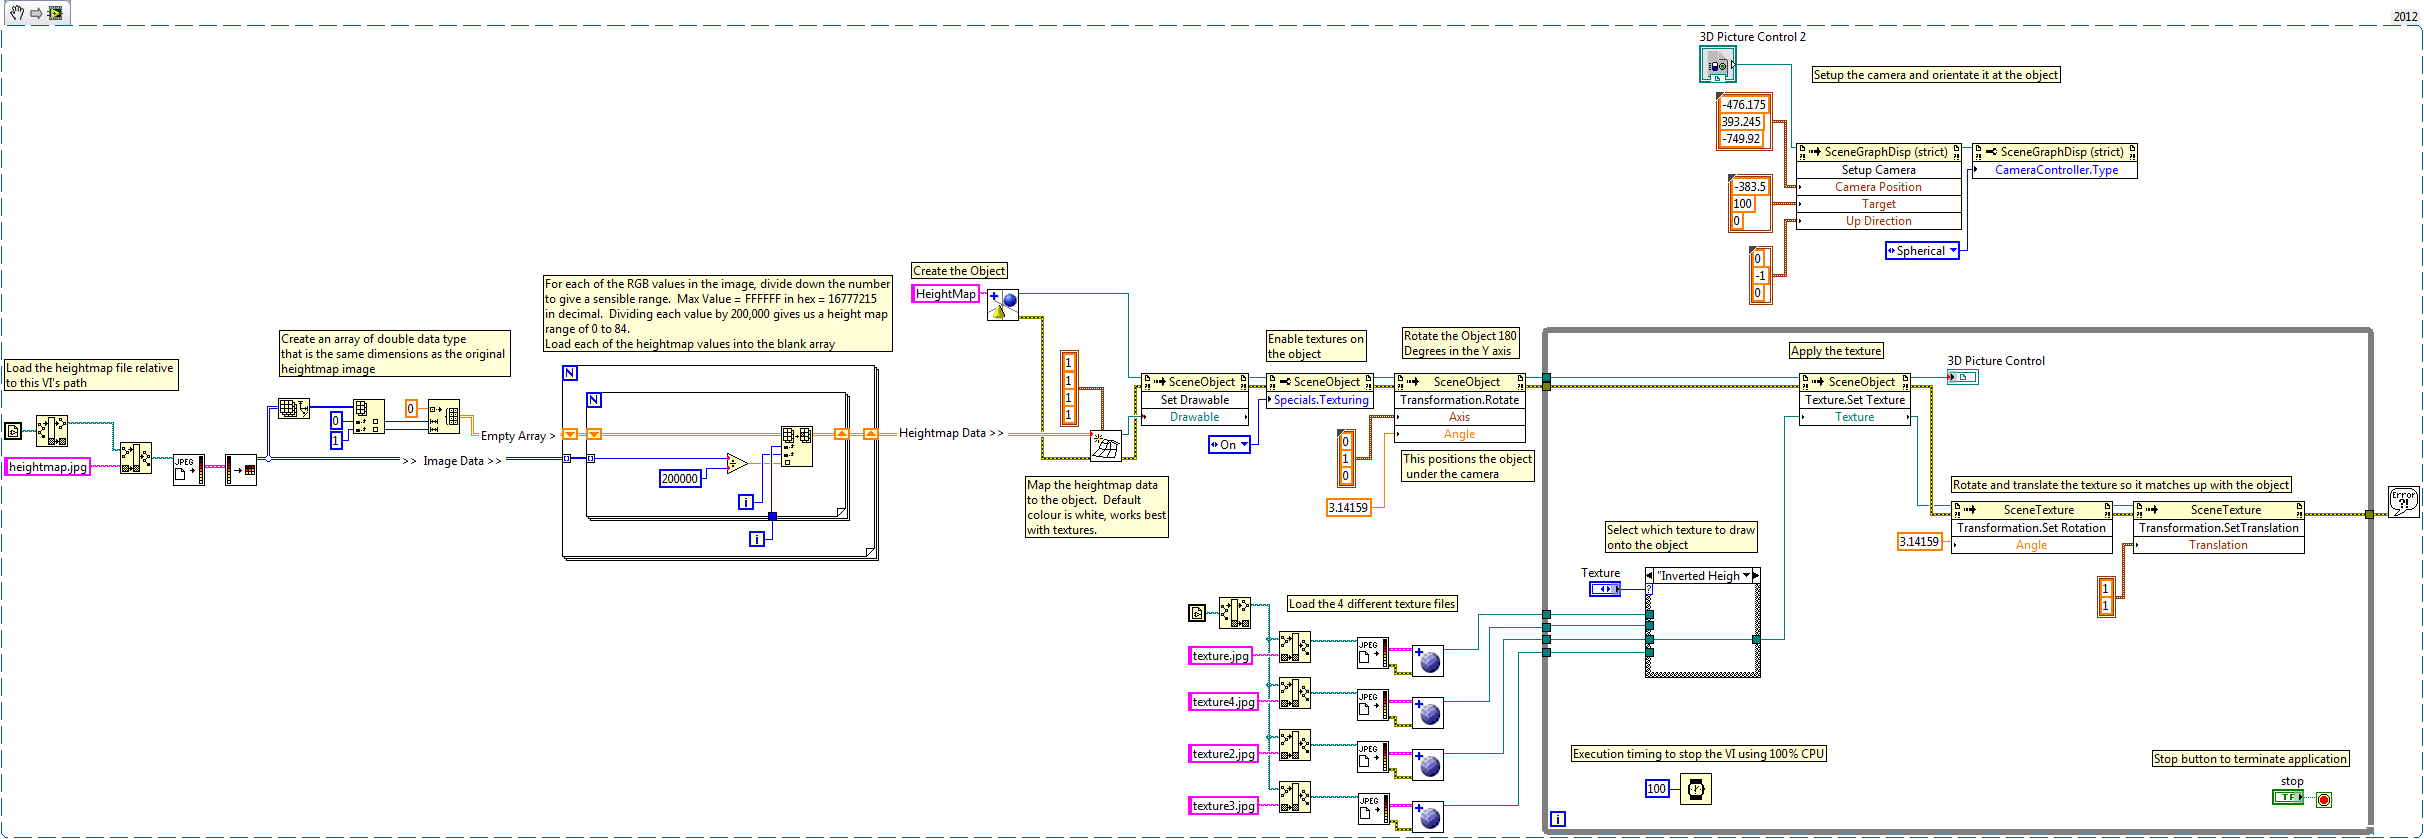Click the Strip Path node above texture.jpg

coord(1235,613)
